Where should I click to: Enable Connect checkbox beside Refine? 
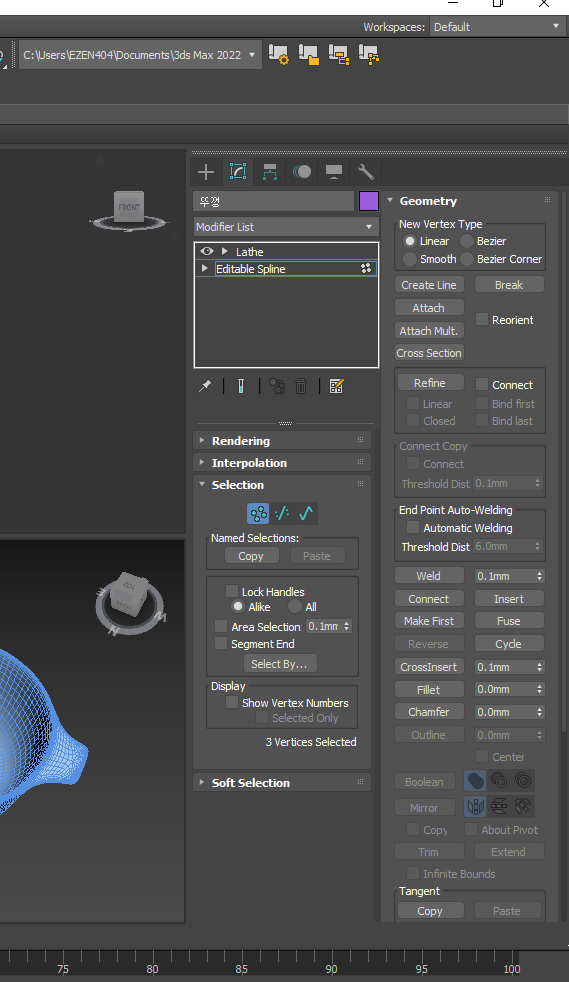481,385
